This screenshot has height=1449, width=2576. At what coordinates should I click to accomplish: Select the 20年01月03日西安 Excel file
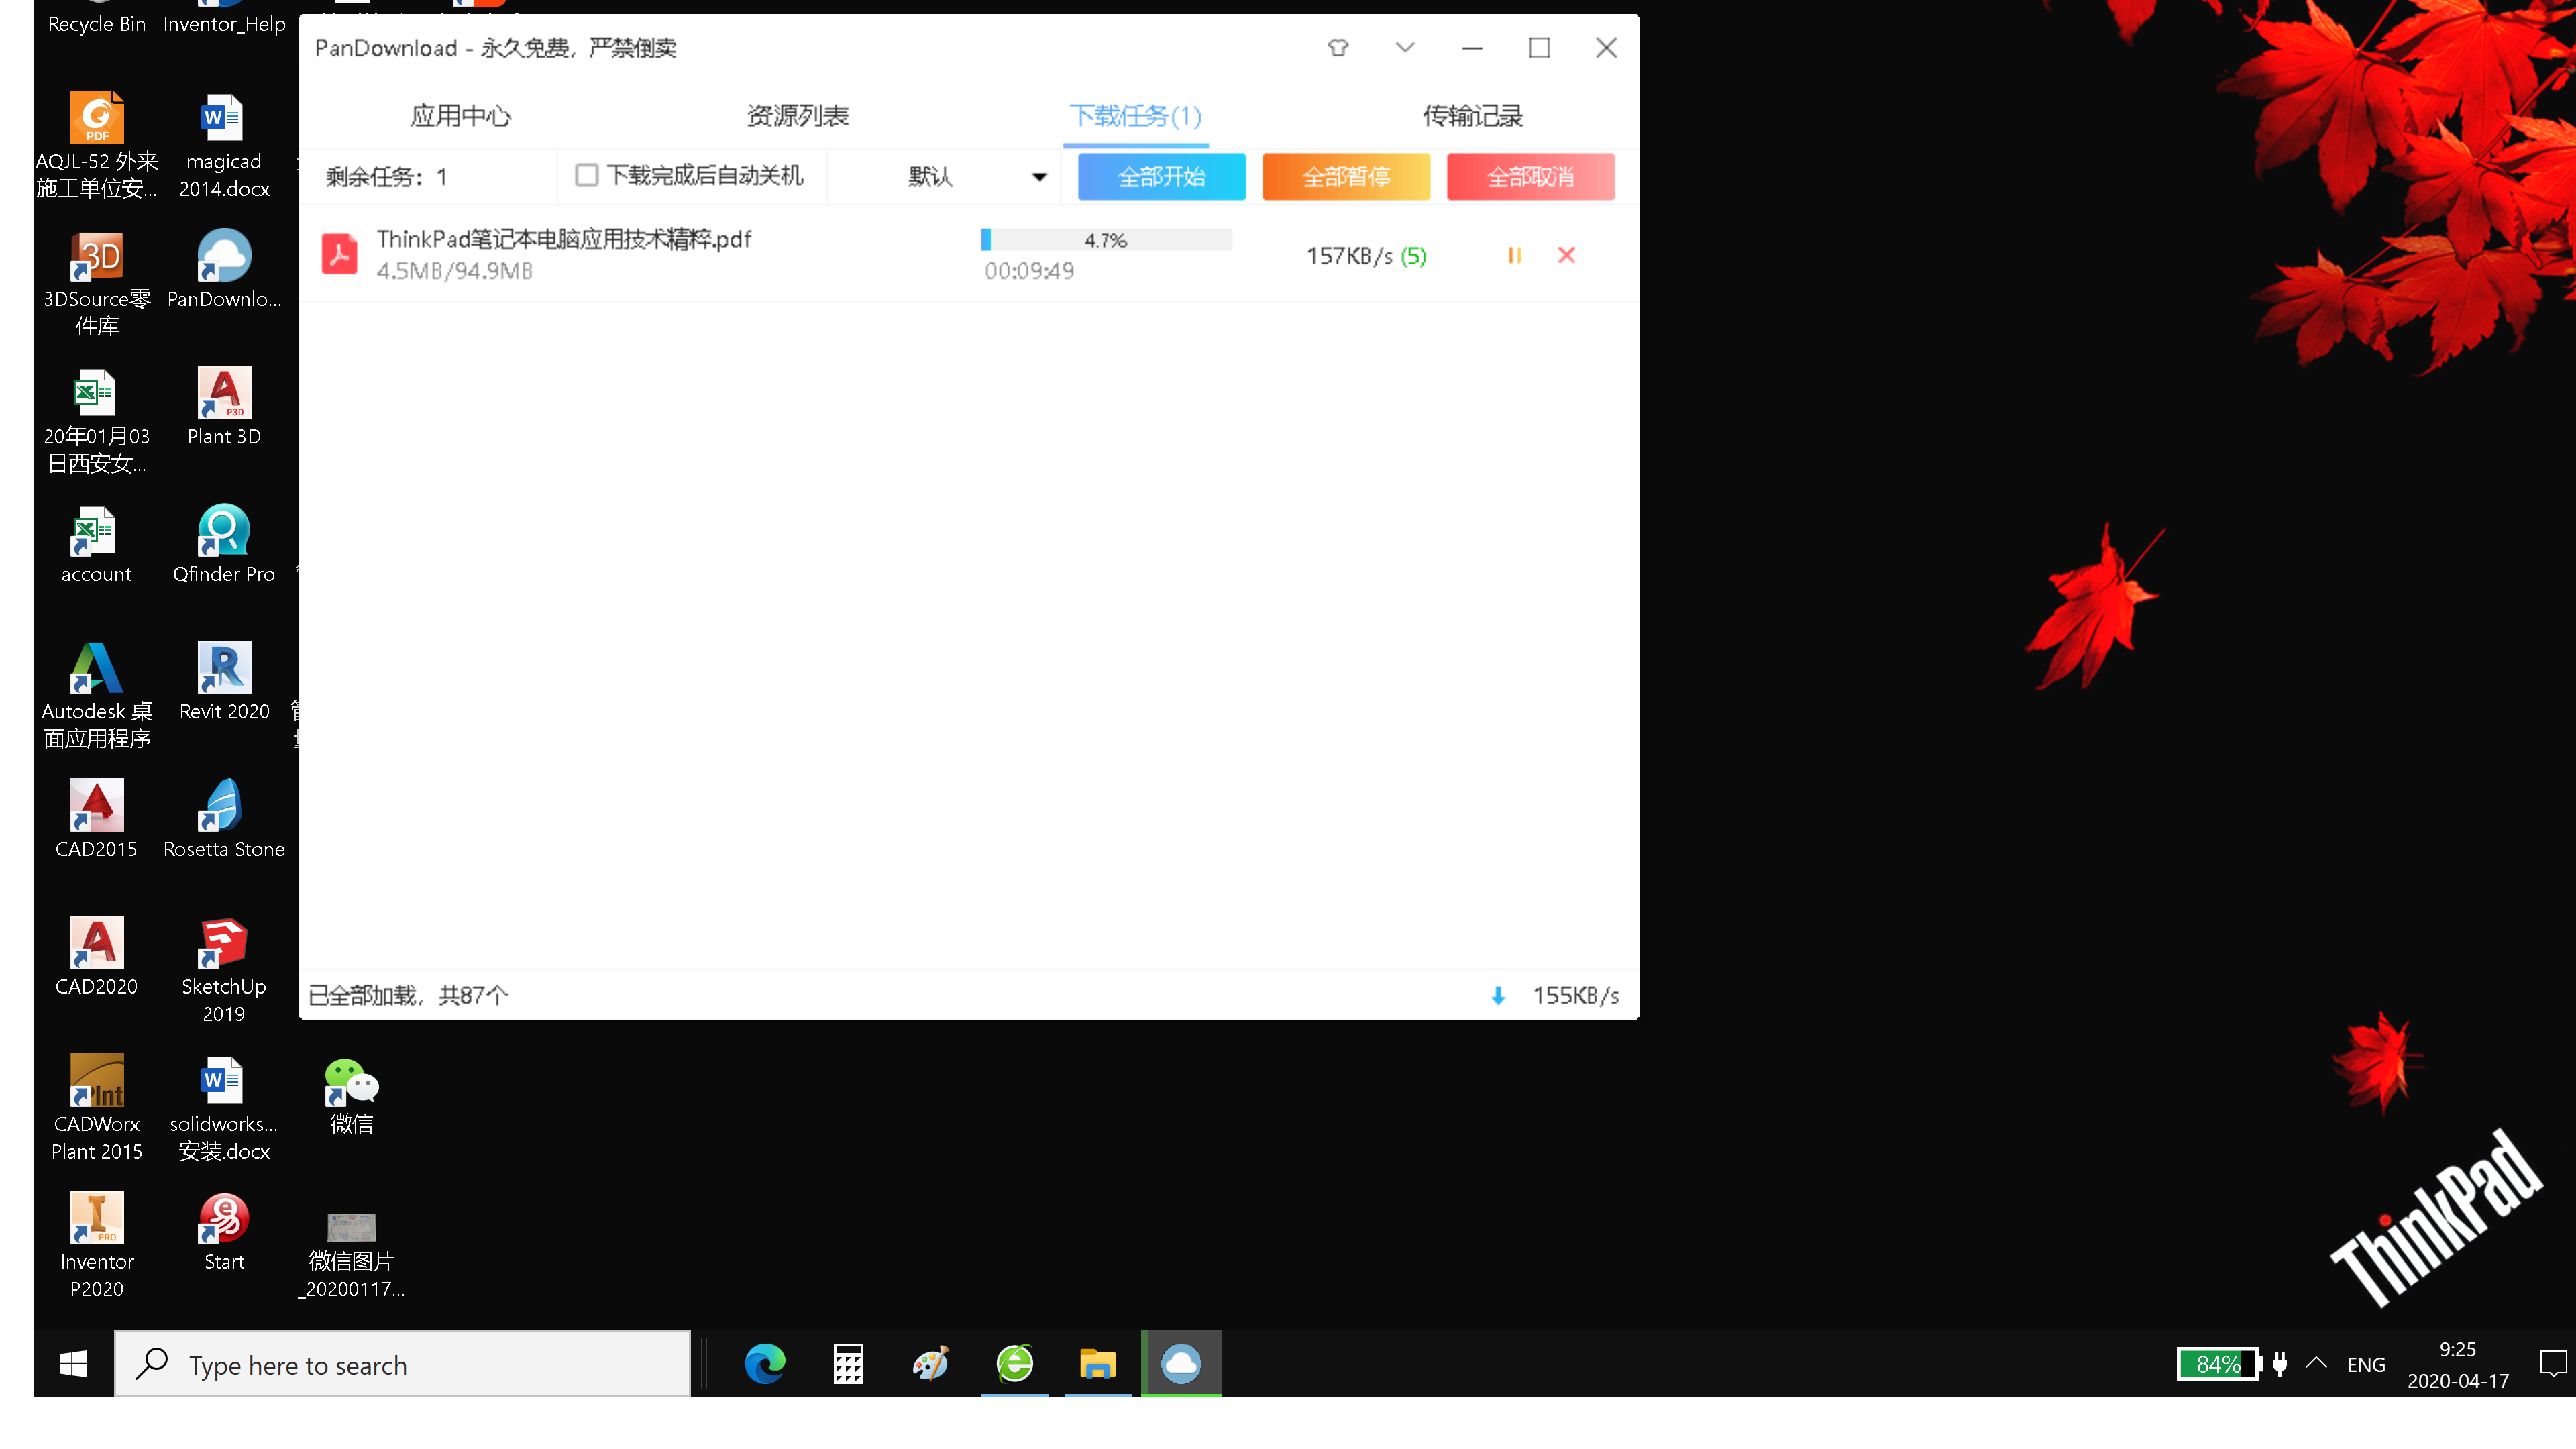pos(97,421)
